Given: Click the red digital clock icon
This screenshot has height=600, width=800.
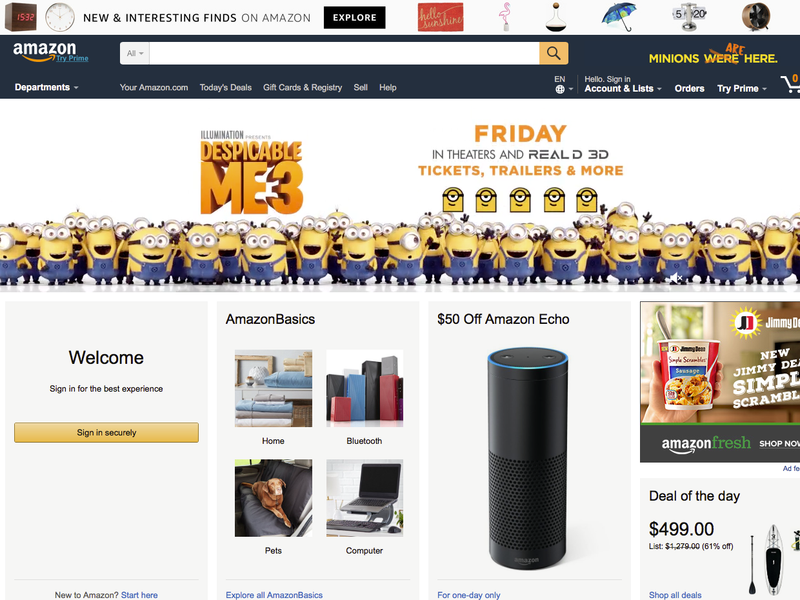Looking at the screenshot, I should point(21,17).
